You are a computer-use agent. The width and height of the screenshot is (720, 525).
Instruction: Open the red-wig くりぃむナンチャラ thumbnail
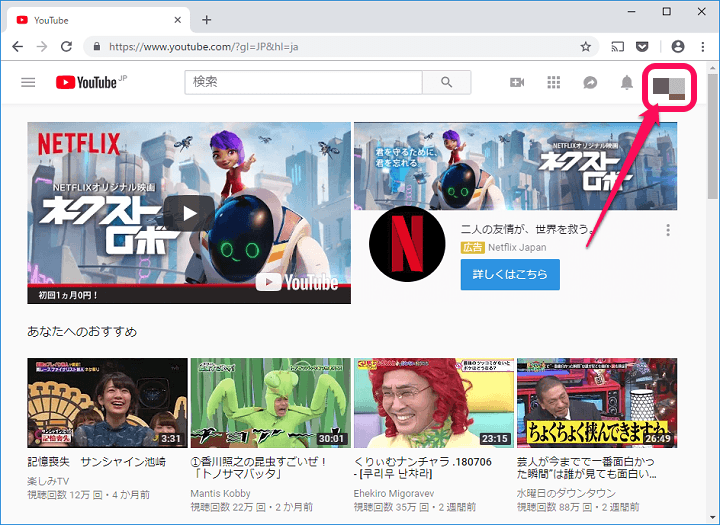[434, 403]
